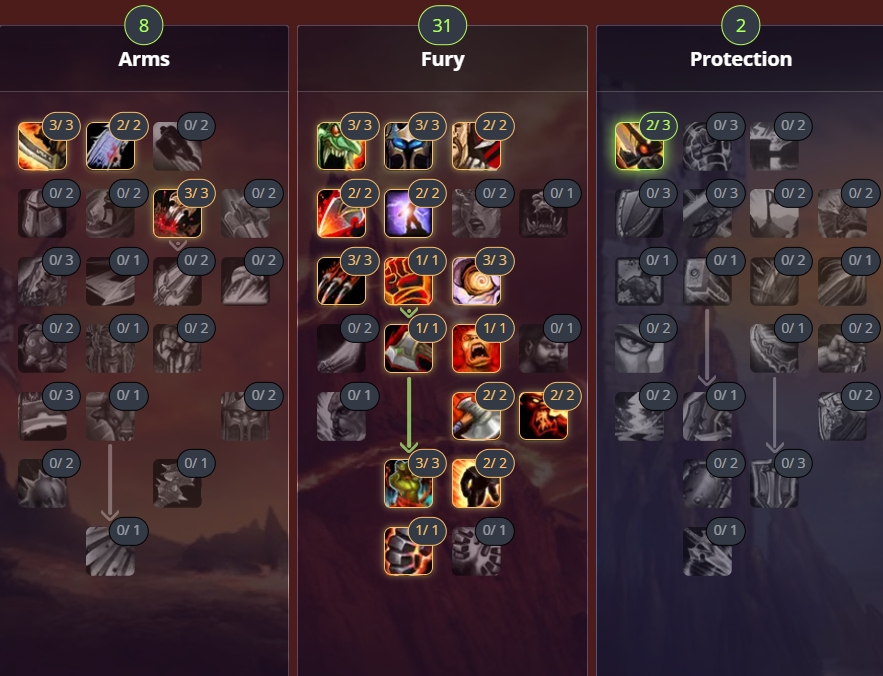Viewport: 883px width, 676px height.
Task: Choose the Shockwave talent at the bottom of the Protection tree
Action: coord(707,551)
